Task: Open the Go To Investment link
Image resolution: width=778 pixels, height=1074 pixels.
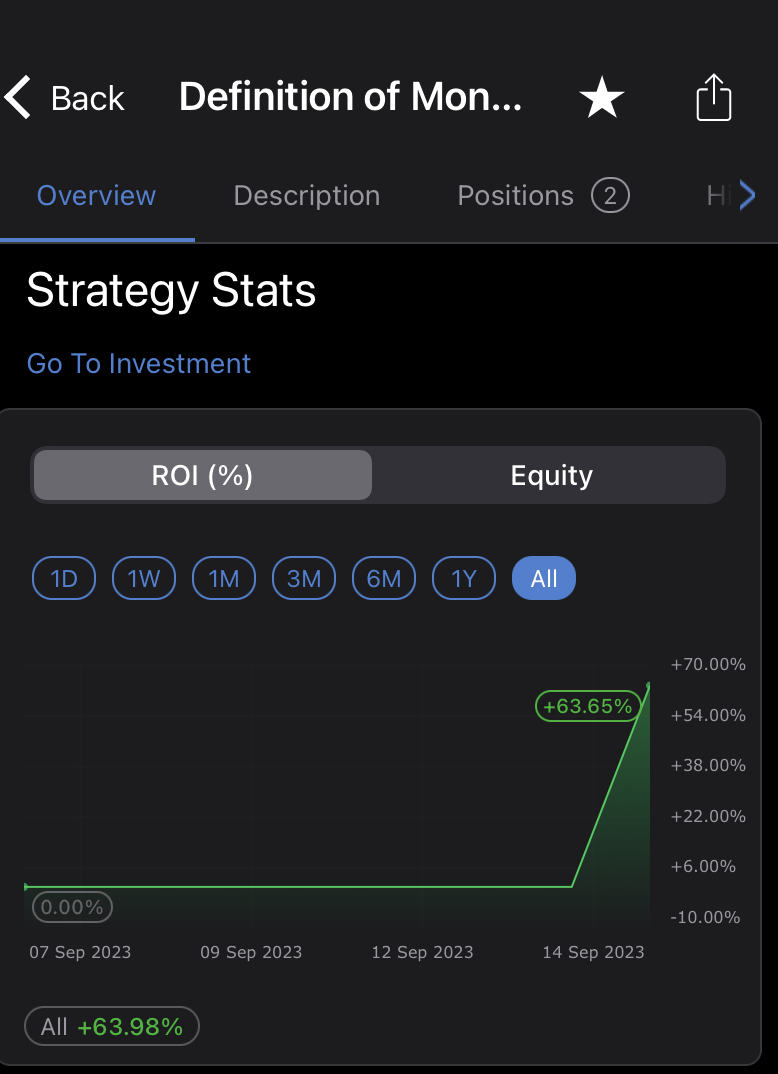Action: (139, 363)
